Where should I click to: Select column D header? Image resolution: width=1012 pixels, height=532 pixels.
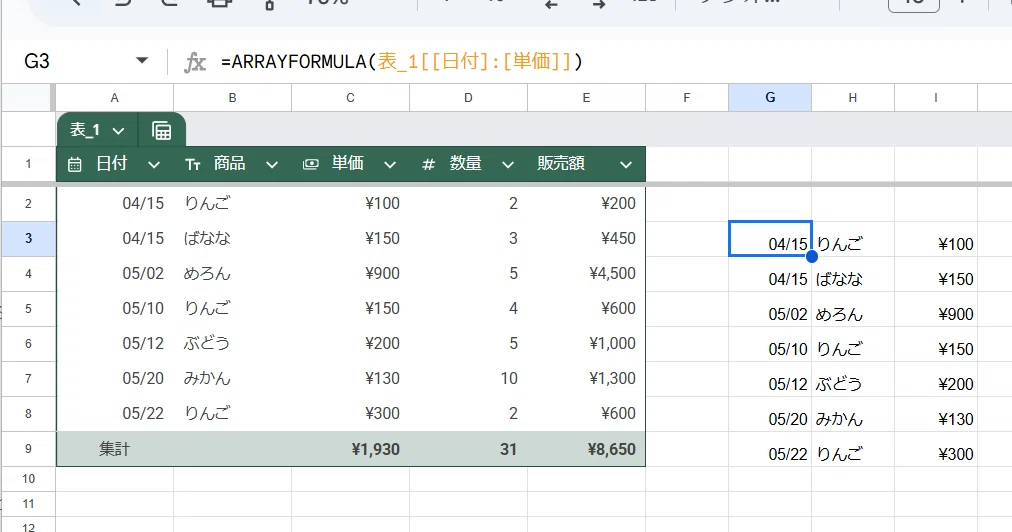[469, 97]
